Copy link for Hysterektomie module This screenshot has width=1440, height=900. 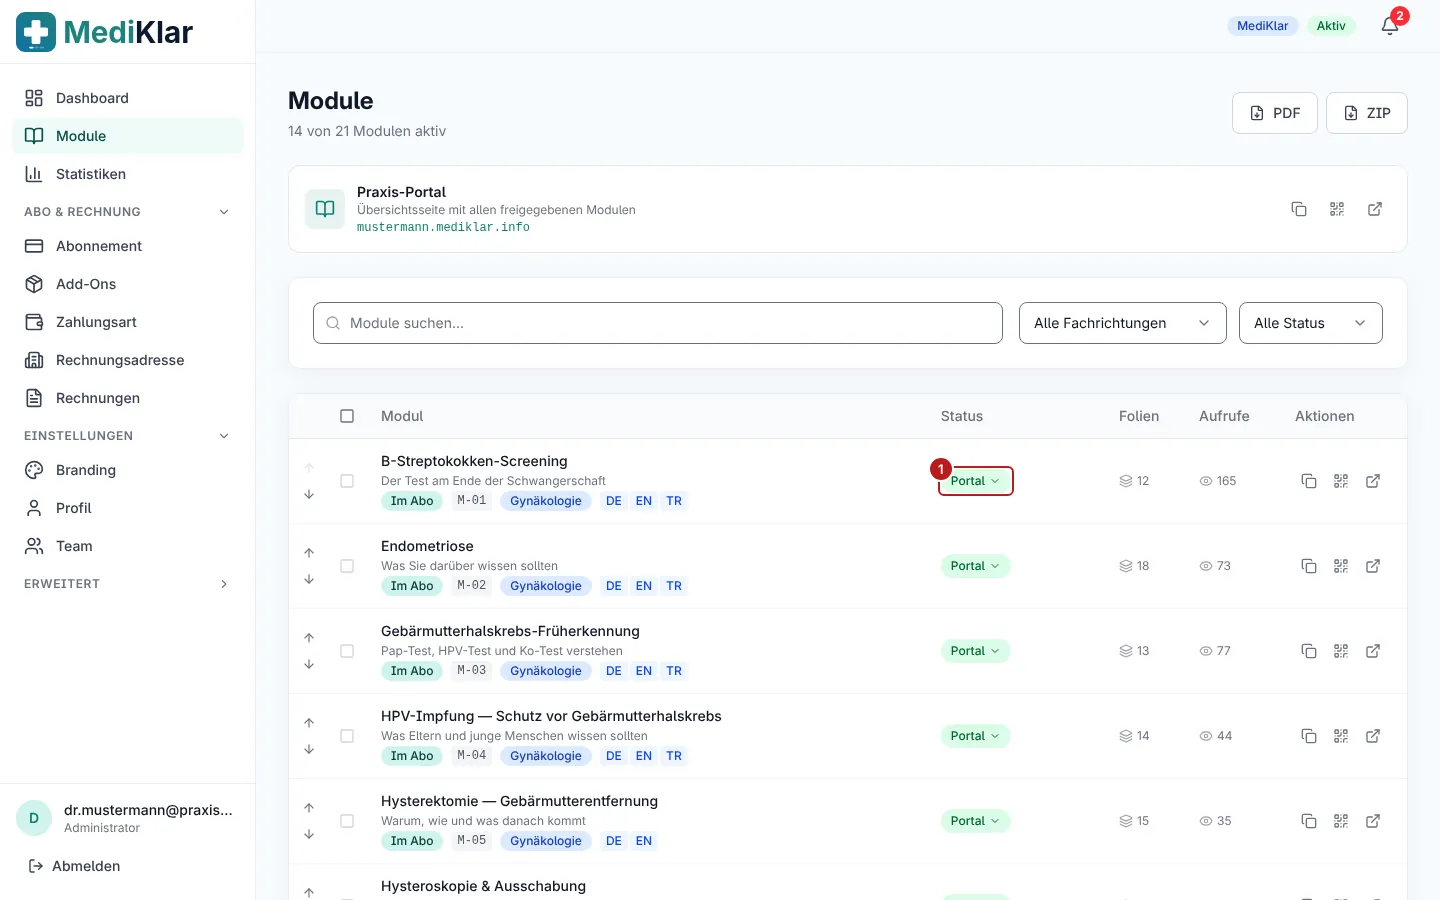[x=1309, y=821]
